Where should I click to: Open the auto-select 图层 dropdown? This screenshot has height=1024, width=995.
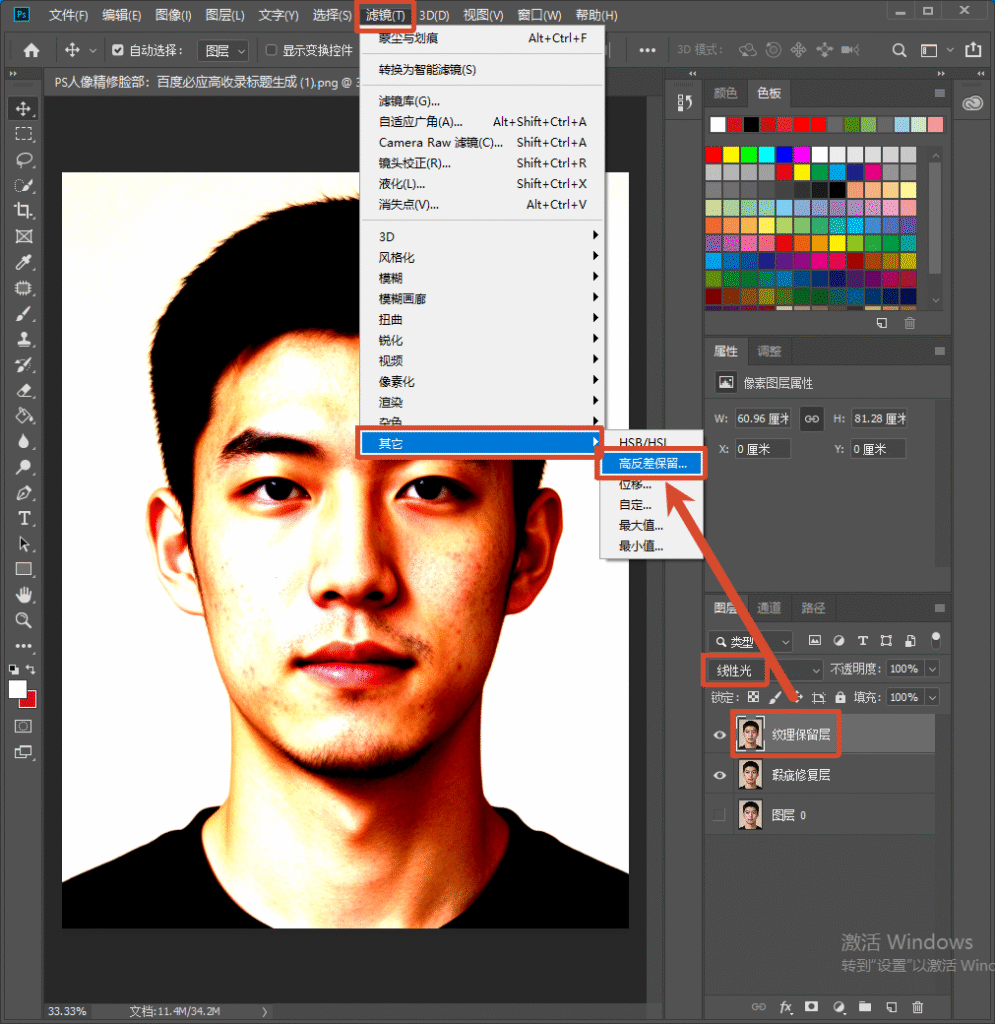tap(223, 50)
